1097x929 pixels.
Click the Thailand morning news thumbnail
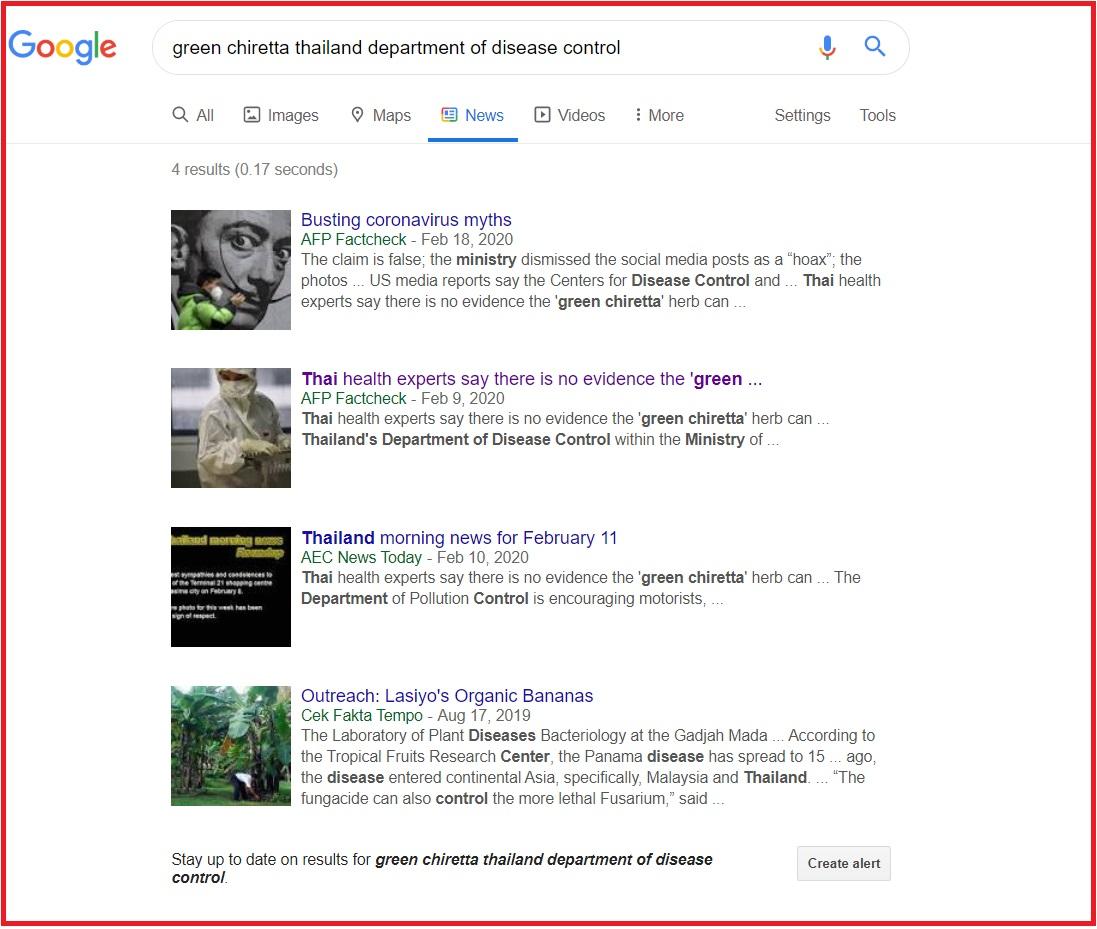click(231, 587)
